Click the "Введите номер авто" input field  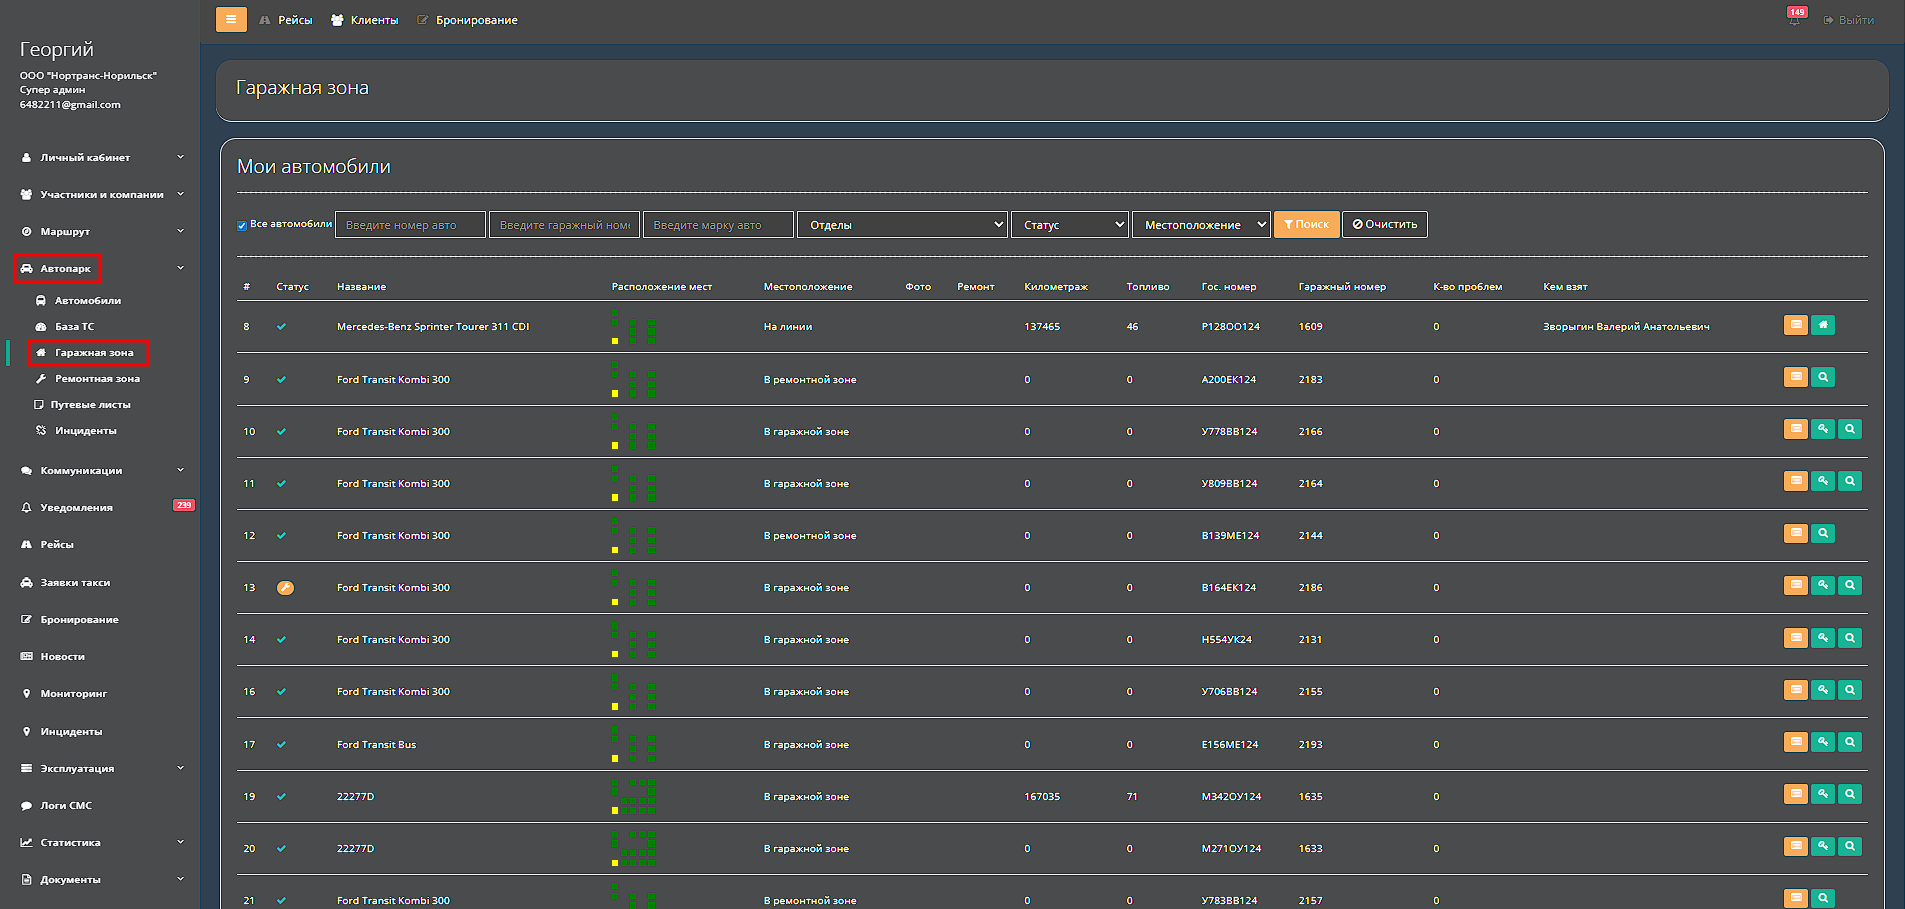pyautogui.click(x=410, y=225)
